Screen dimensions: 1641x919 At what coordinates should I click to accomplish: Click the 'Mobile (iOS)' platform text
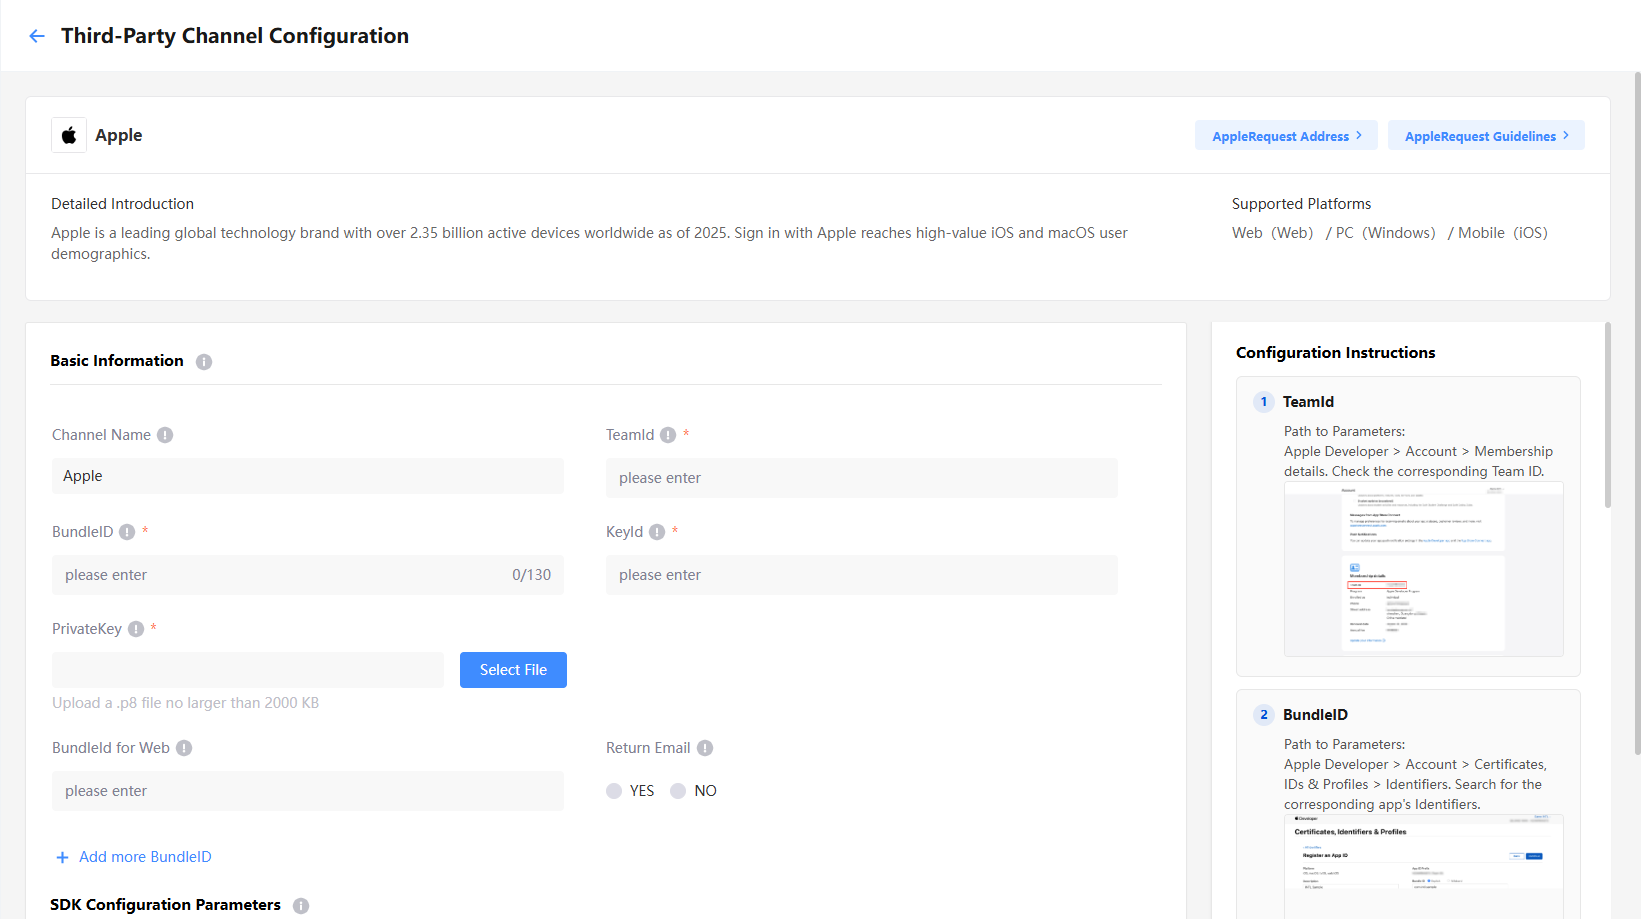[x=1503, y=233]
